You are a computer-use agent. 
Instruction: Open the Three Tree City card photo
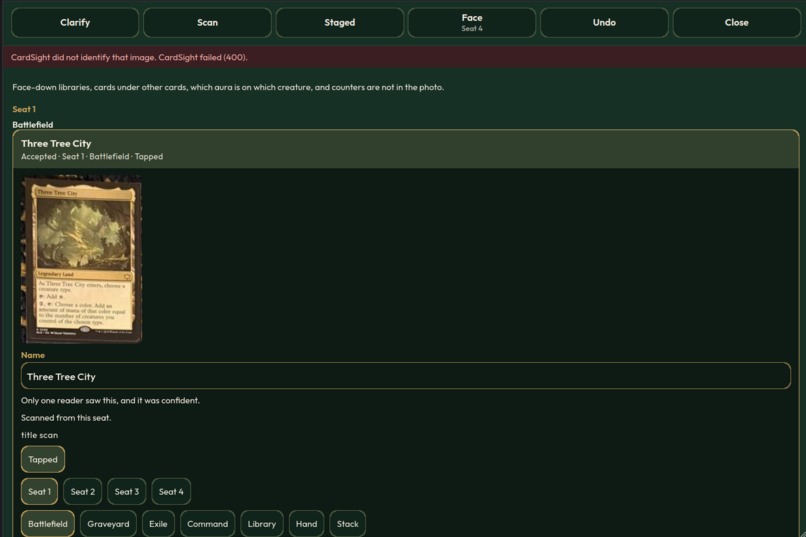pyautogui.click(x=81, y=260)
